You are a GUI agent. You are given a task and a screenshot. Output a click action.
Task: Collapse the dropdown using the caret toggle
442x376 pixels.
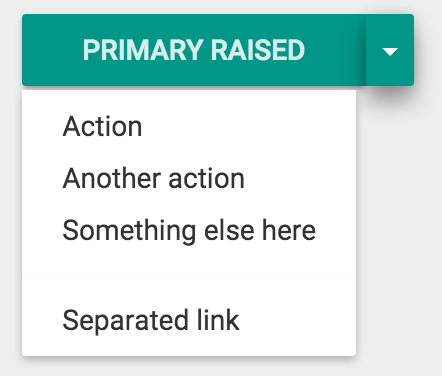390,50
